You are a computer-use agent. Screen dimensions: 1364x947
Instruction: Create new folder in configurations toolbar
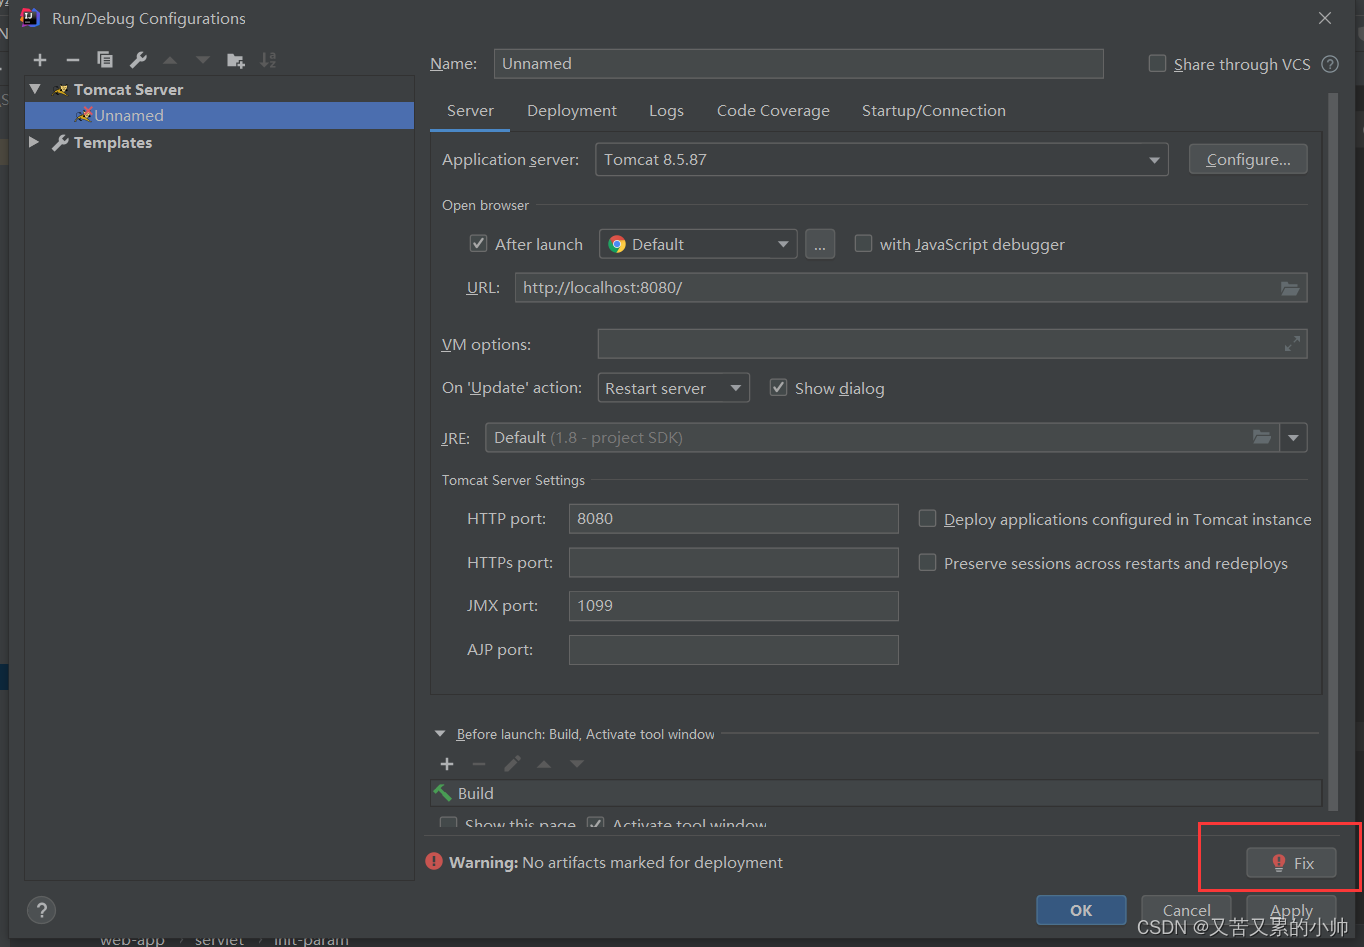[236, 60]
